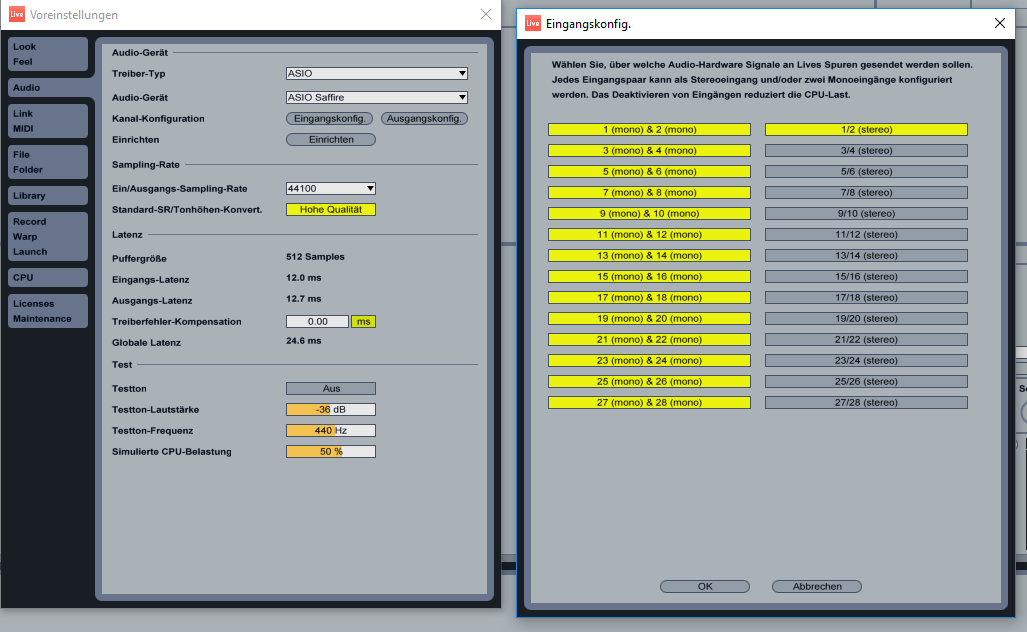Enable the 15/16 (stereo) input
The image size is (1027, 632).
(866, 276)
